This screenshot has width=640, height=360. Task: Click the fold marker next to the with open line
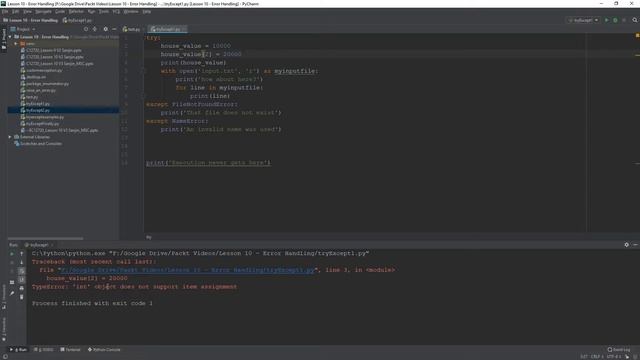tap(144, 71)
